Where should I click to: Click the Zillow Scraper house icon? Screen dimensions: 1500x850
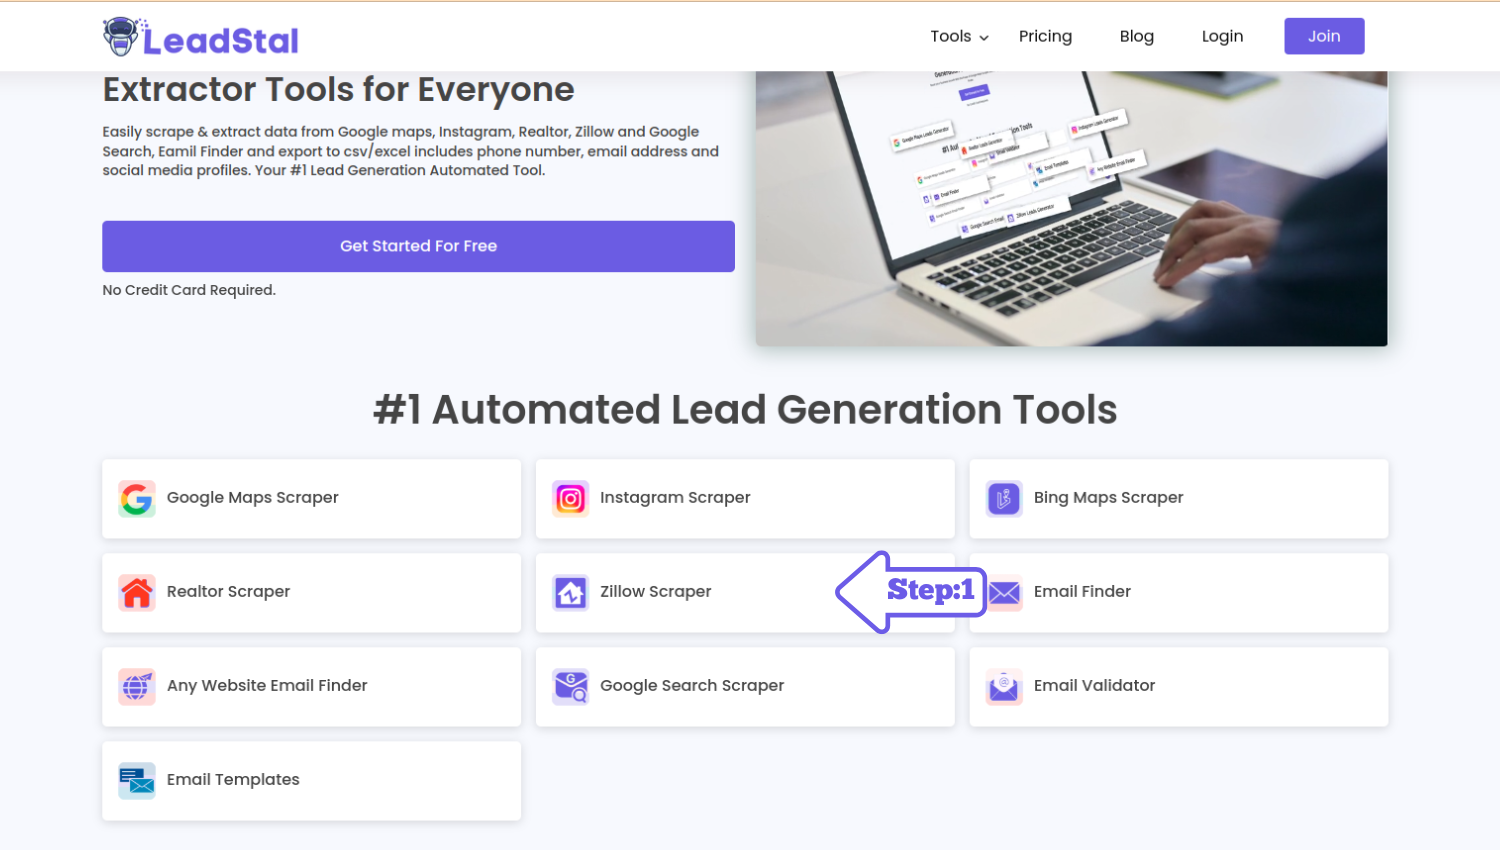[571, 592]
